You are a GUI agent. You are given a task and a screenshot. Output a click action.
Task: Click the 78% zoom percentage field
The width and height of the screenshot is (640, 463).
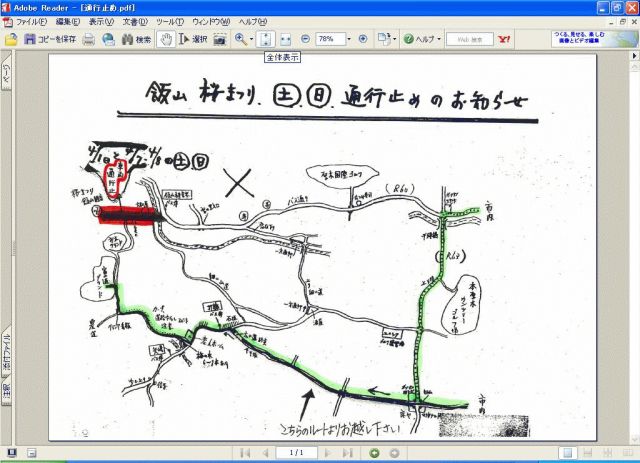tap(328, 39)
